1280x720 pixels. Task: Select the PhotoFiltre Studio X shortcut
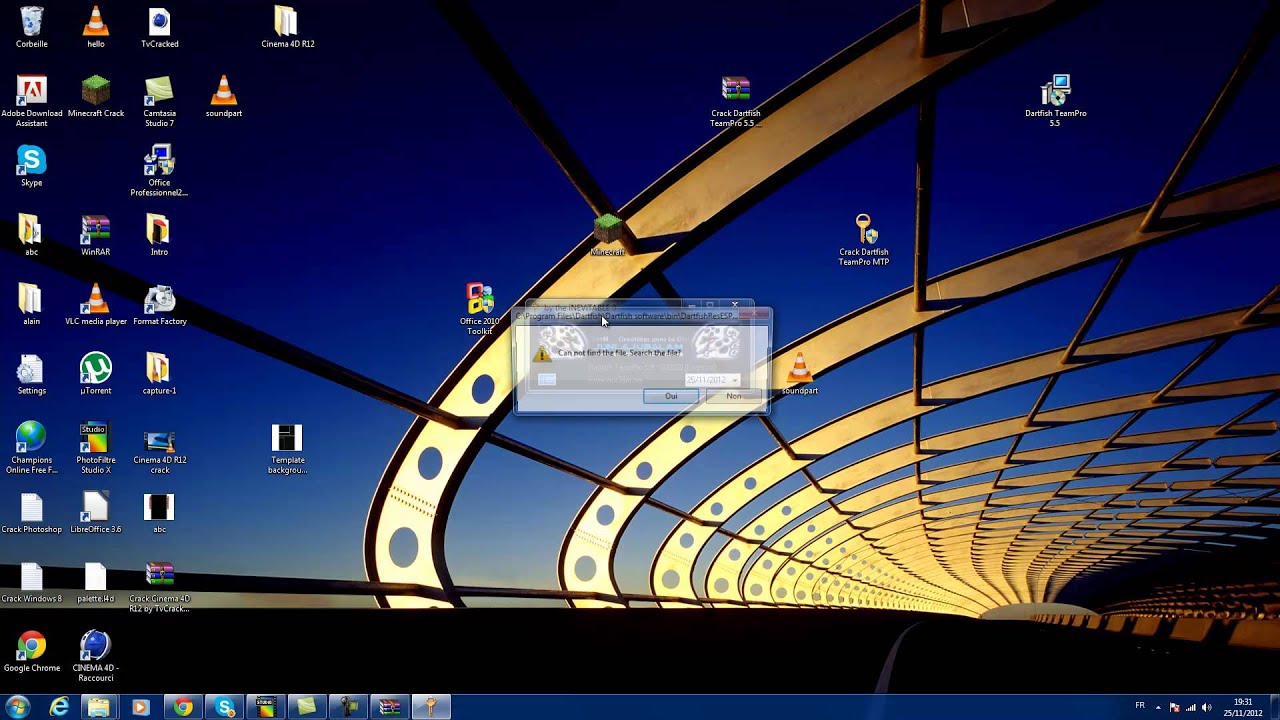[x=96, y=448]
